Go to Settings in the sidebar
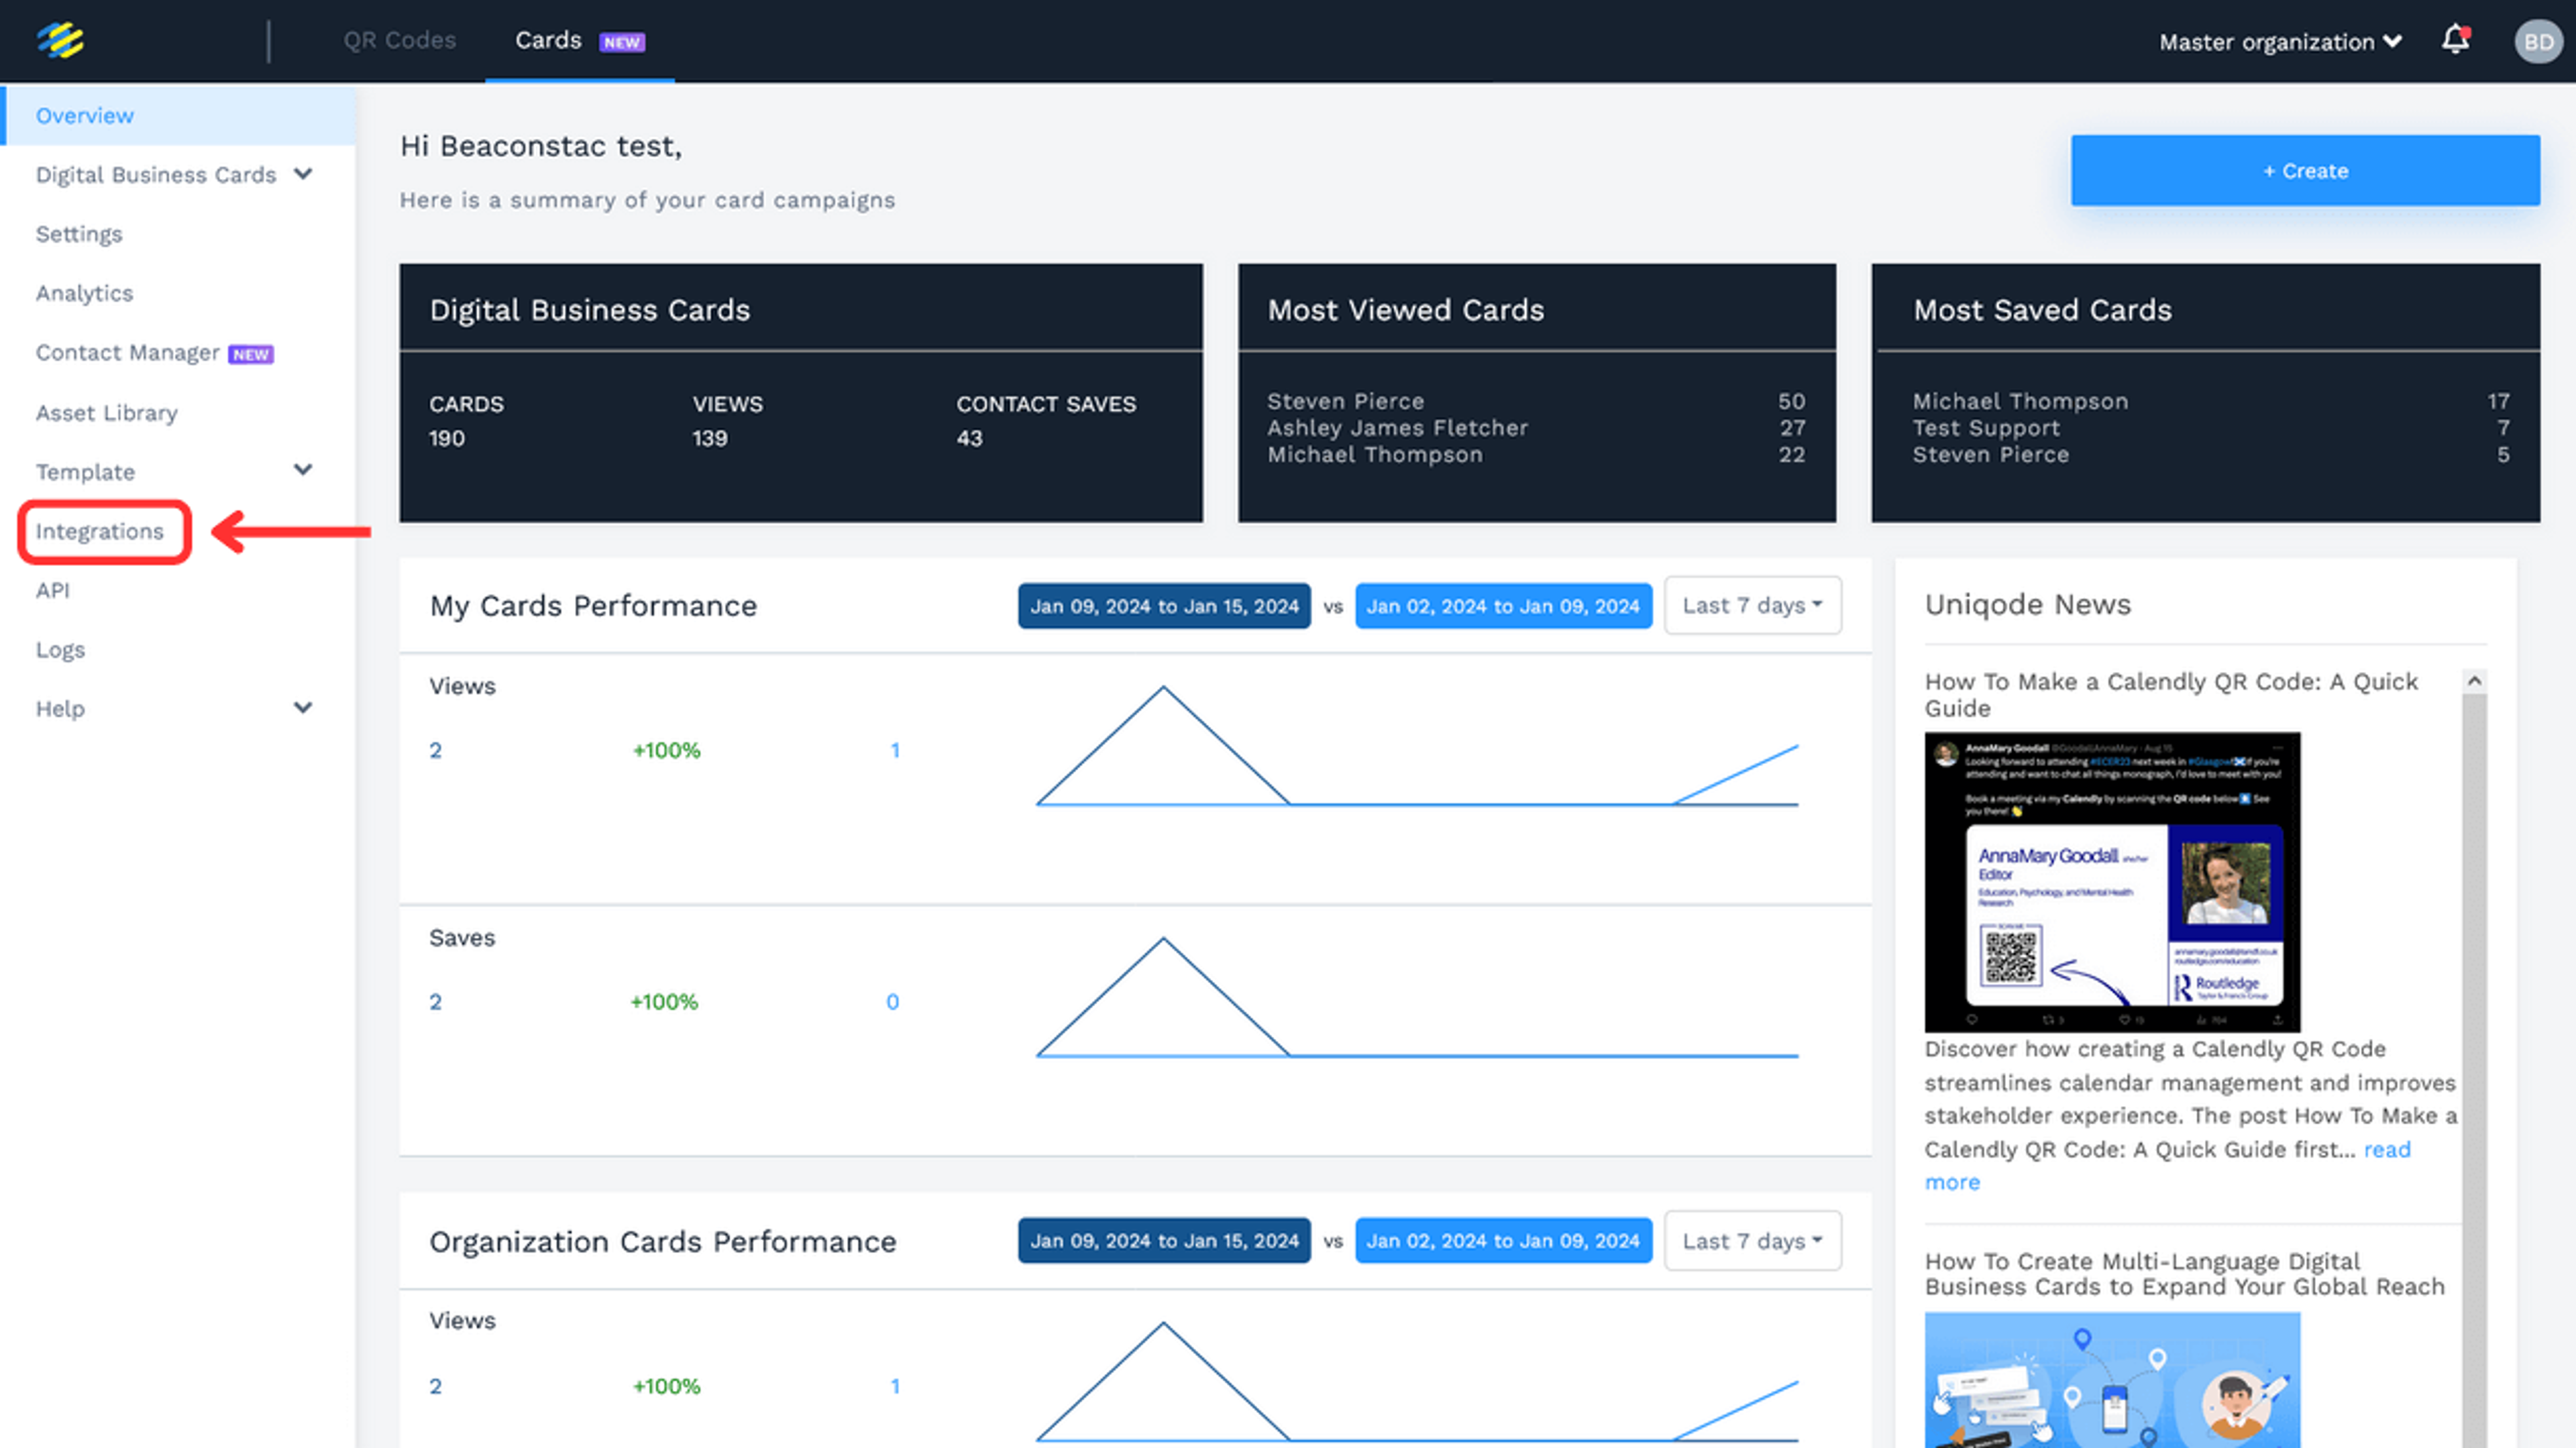The width and height of the screenshot is (2576, 1448). [x=79, y=234]
